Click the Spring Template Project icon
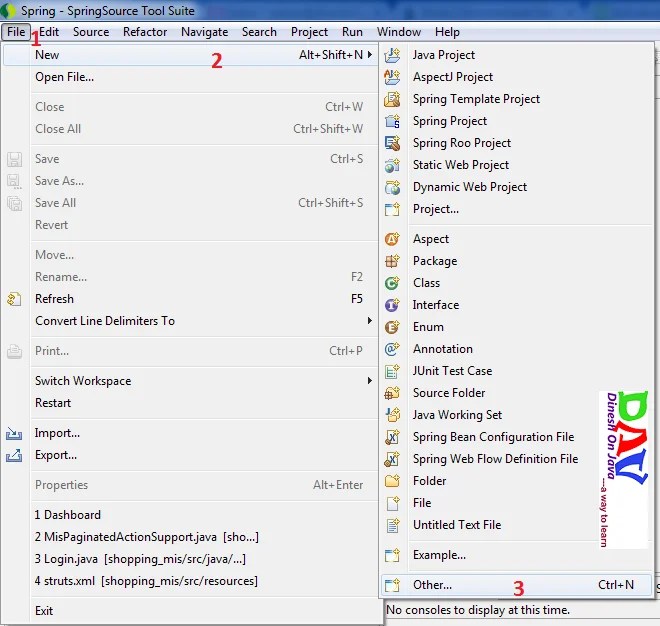The image size is (660, 626). coord(392,99)
